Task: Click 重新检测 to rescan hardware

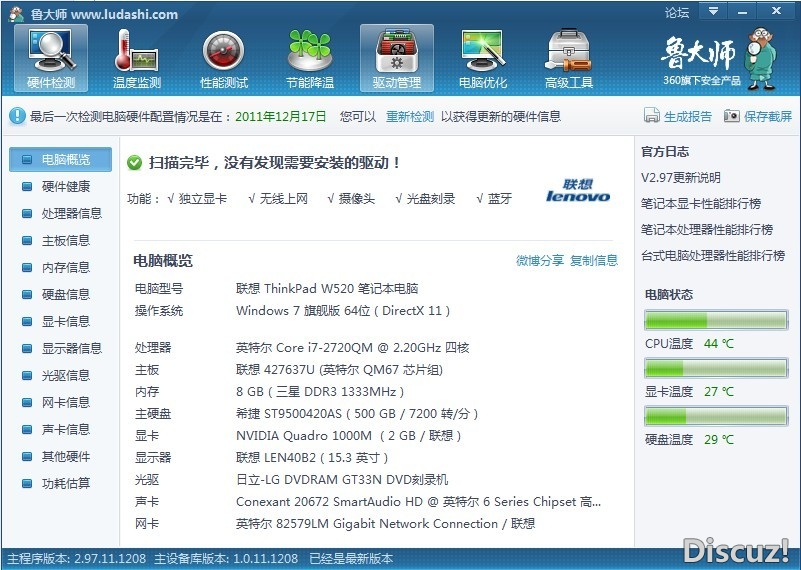Action: pyautogui.click(x=410, y=116)
